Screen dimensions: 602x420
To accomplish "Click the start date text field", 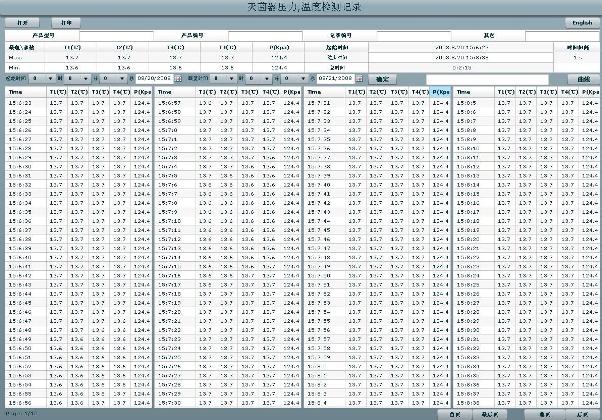I will 155,78.
